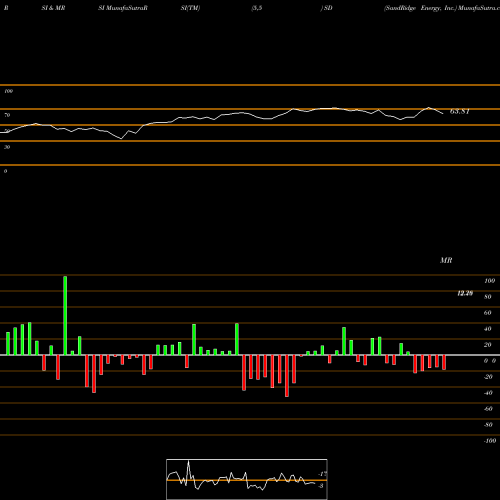Open the mini overview chart at bottom

pos(247,479)
